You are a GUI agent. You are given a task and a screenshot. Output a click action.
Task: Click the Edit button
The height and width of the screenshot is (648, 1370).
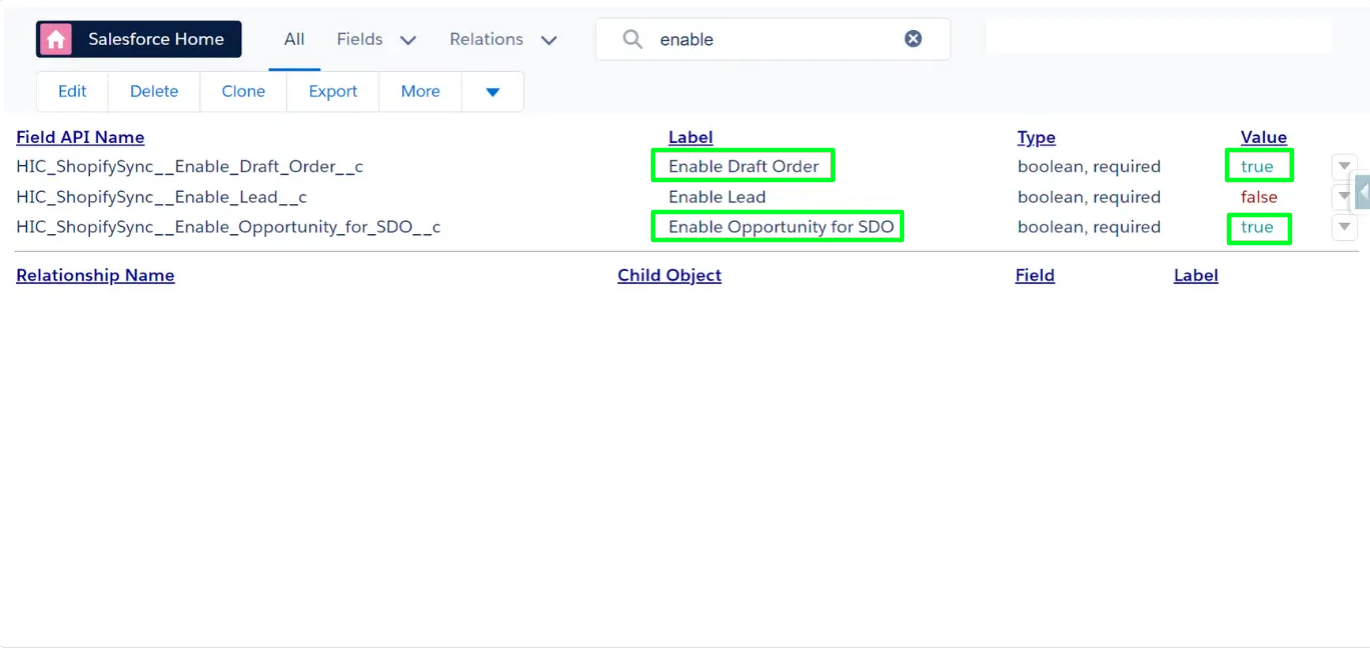[72, 91]
